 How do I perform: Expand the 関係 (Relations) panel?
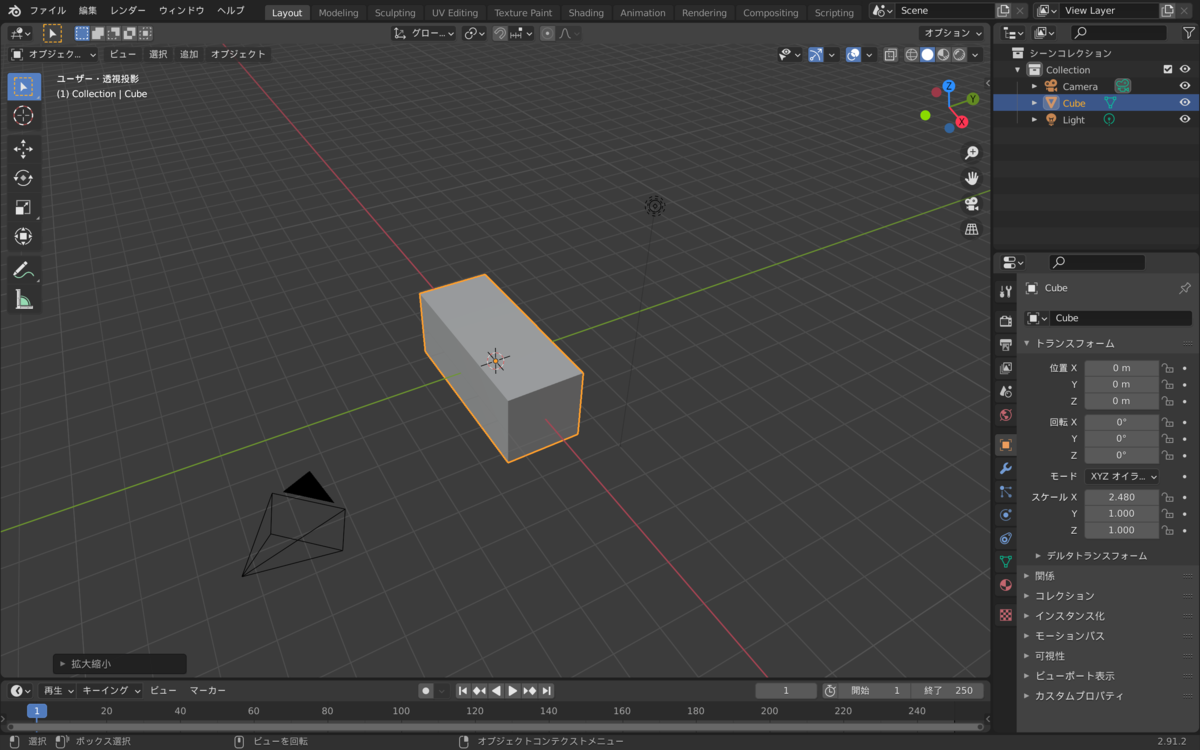click(1044, 576)
